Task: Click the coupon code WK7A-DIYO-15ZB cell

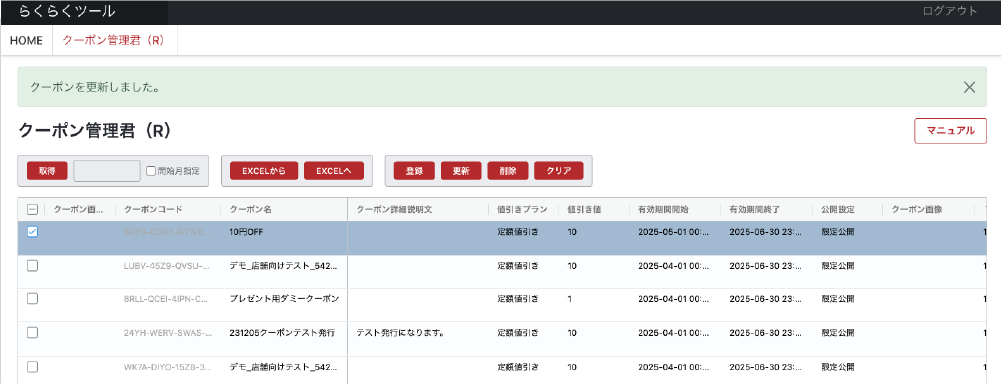Action: coord(167,367)
